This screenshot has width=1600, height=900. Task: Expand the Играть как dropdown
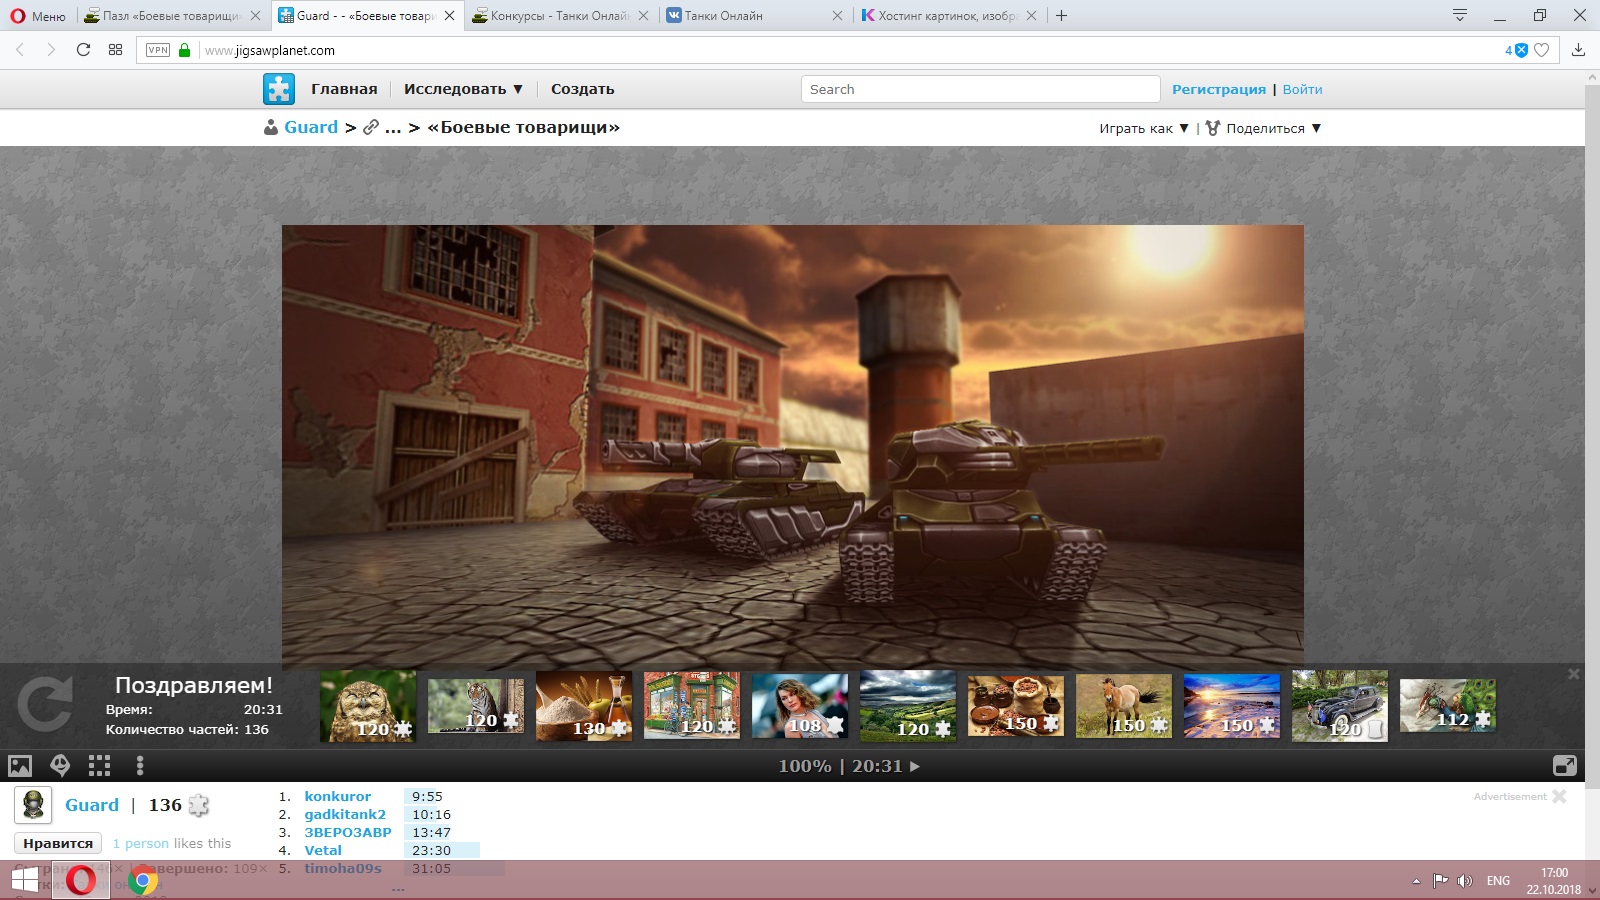click(x=1144, y=128)
